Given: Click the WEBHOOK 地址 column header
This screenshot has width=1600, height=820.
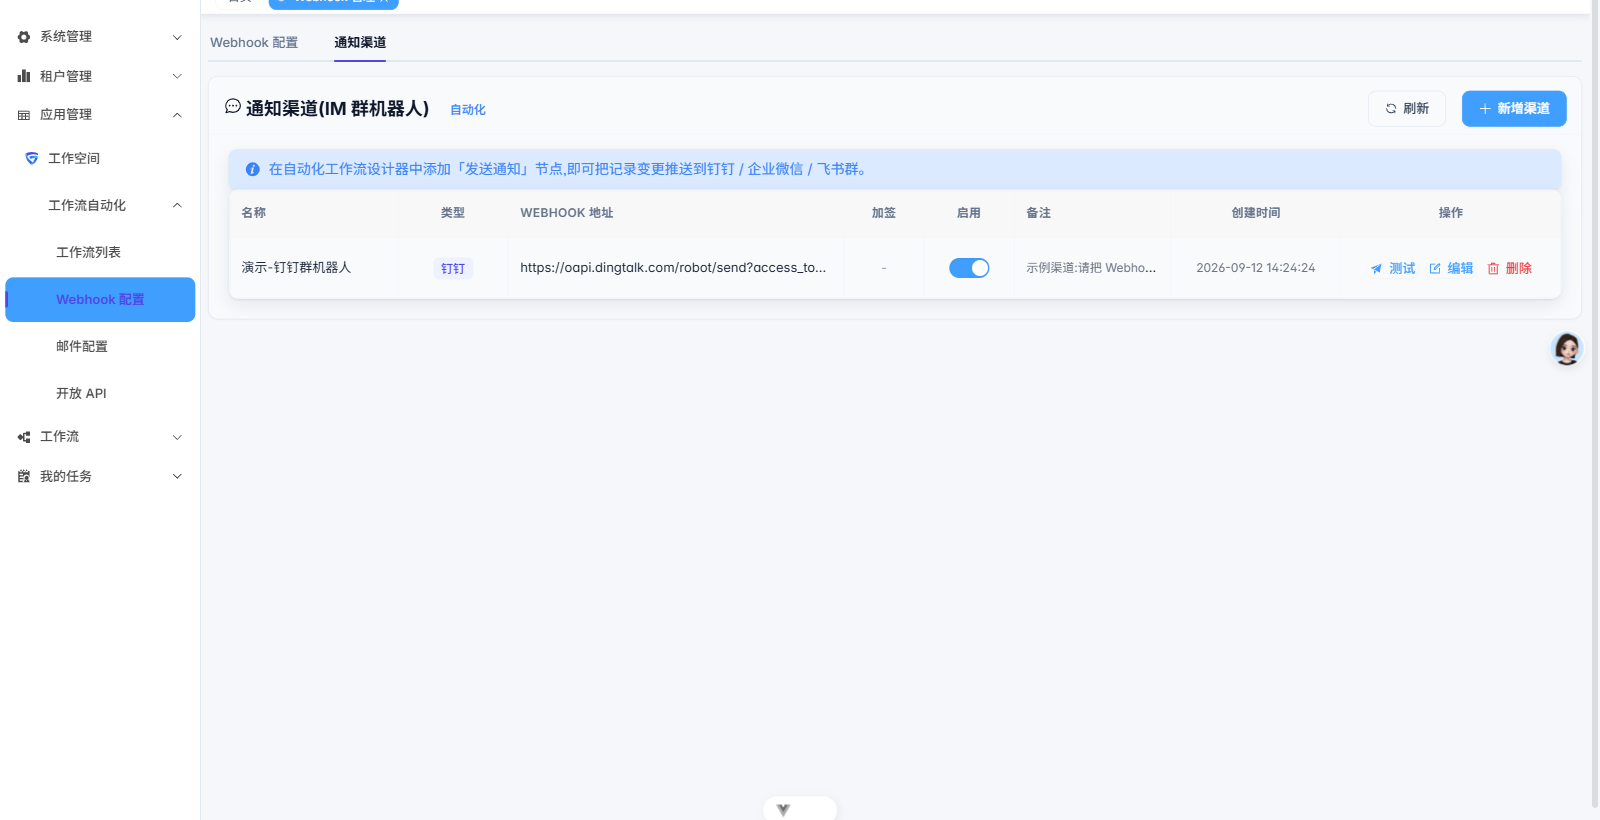Looking at the screenshot, I should click(567, 213).
